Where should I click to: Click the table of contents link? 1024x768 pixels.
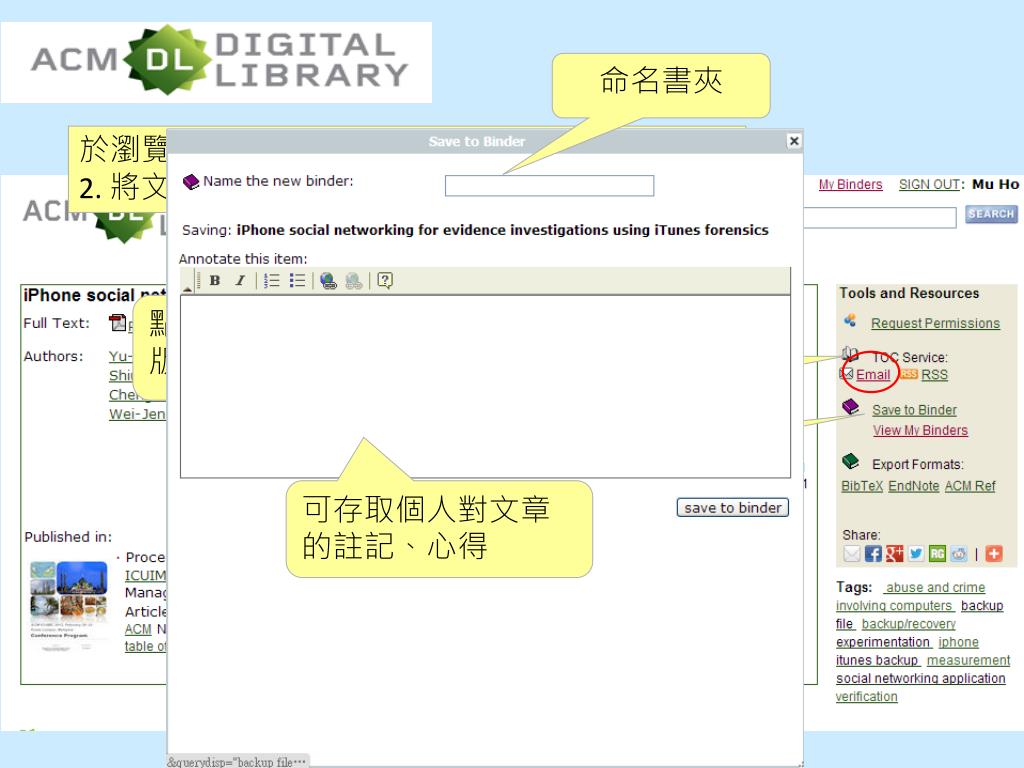point(145,647)
